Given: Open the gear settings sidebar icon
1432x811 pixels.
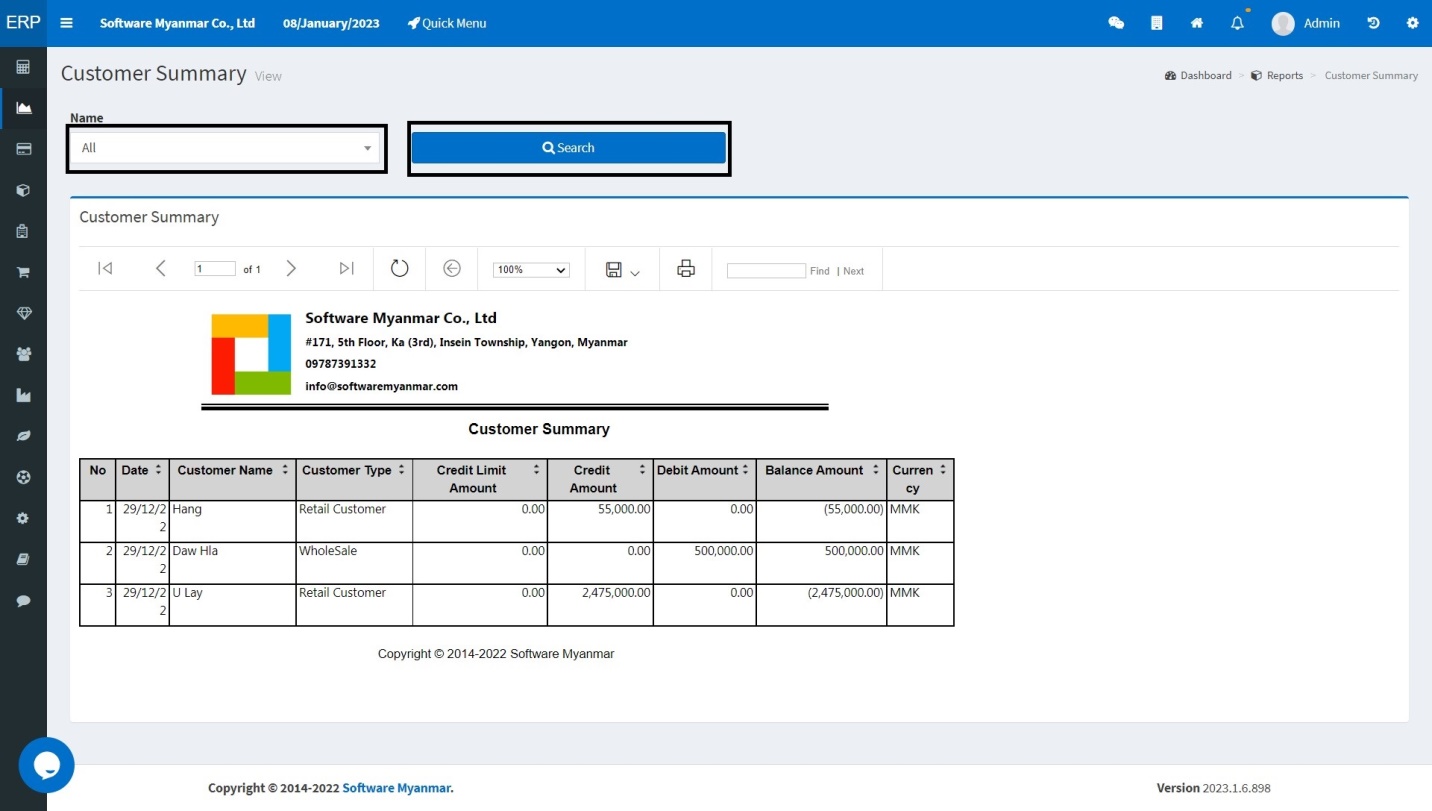Looking at the screenshot, I should pyautogui.click(x=23, y=518).
